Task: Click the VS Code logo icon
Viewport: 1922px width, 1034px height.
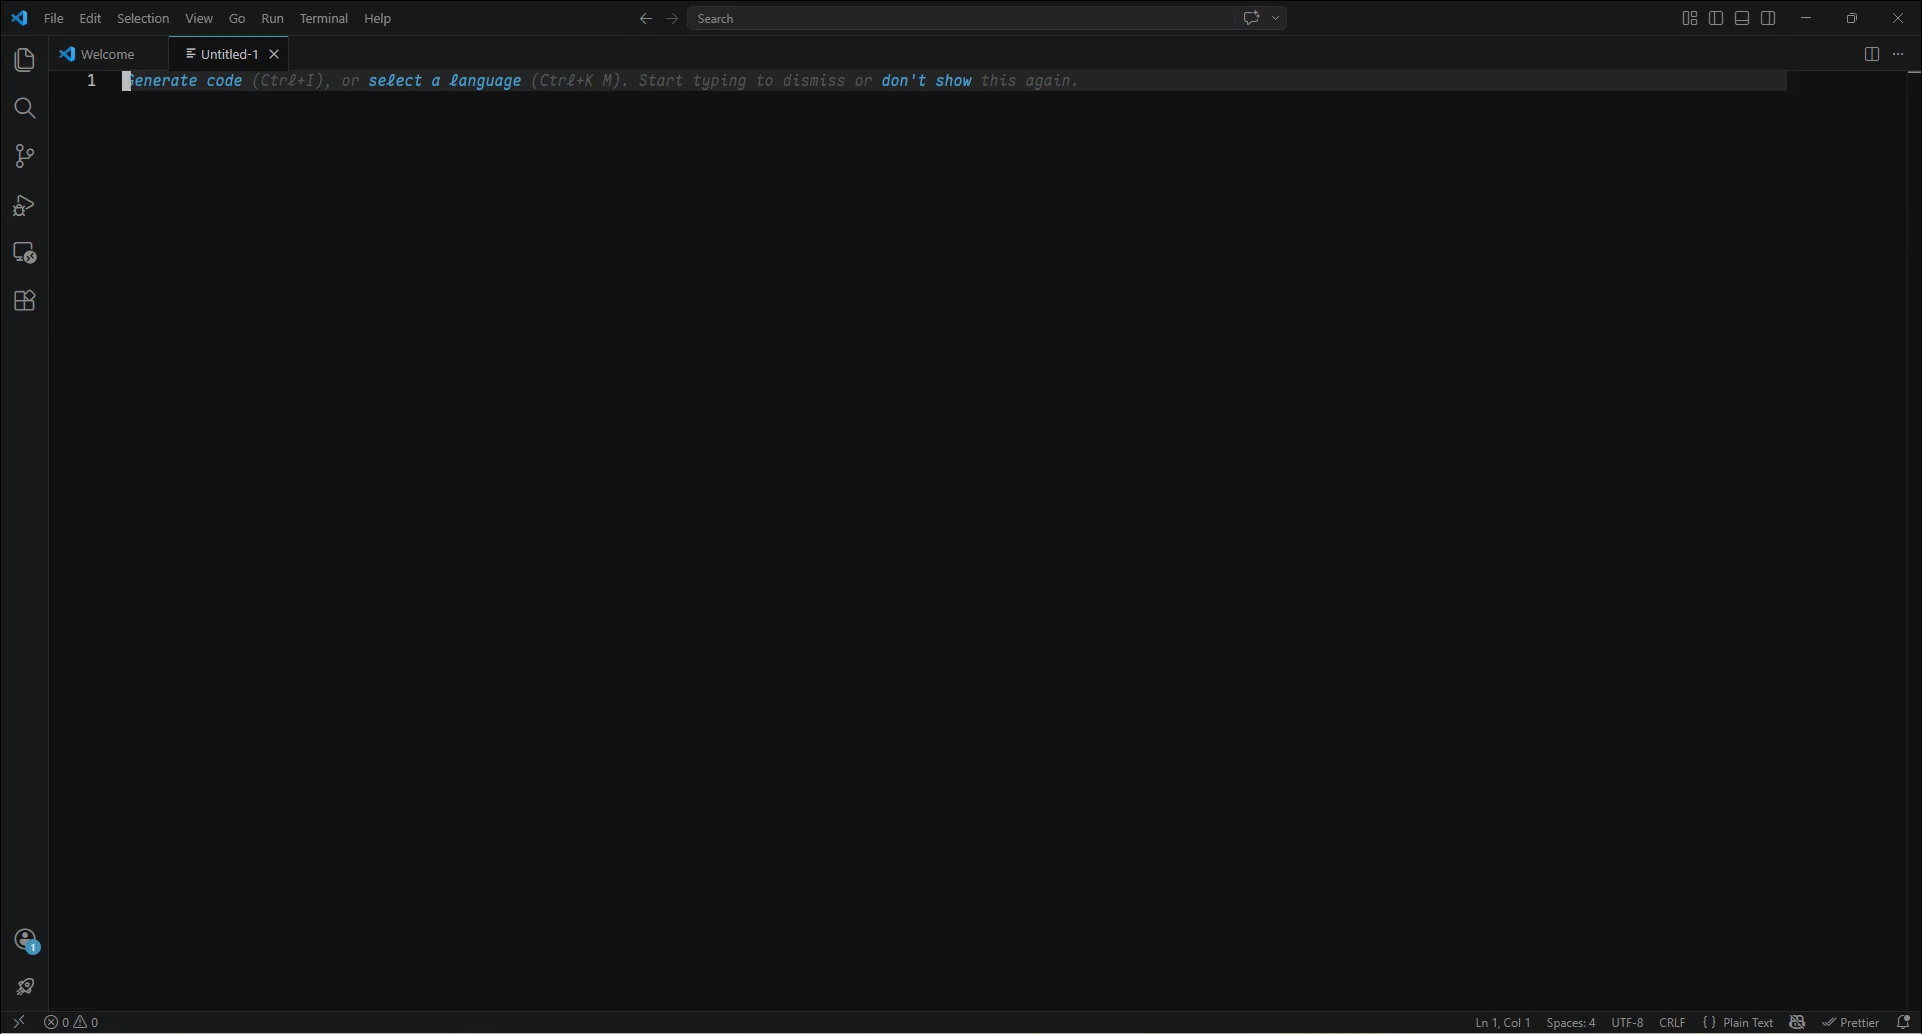Action: point(19,18)
